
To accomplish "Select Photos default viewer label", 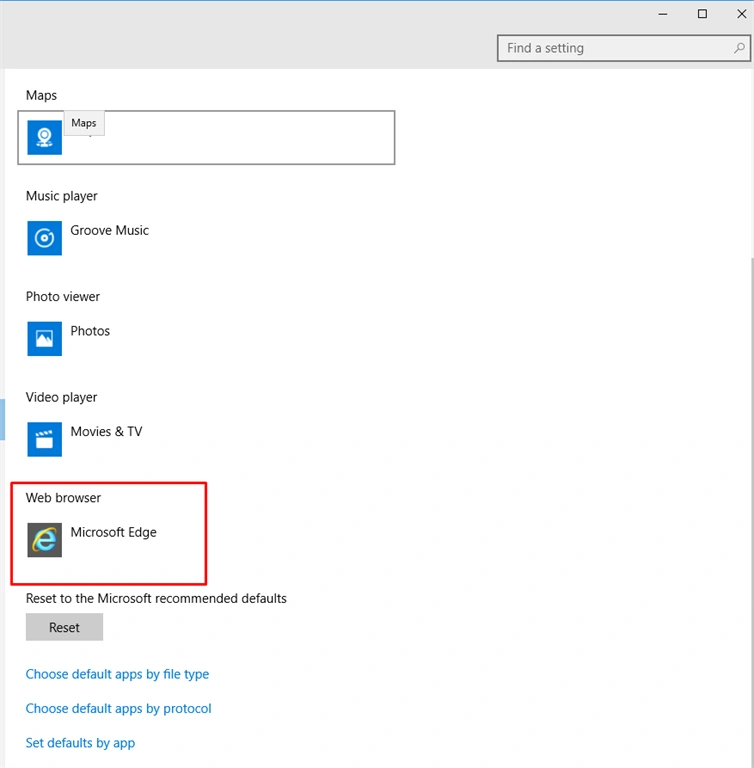I will (90, 331).
